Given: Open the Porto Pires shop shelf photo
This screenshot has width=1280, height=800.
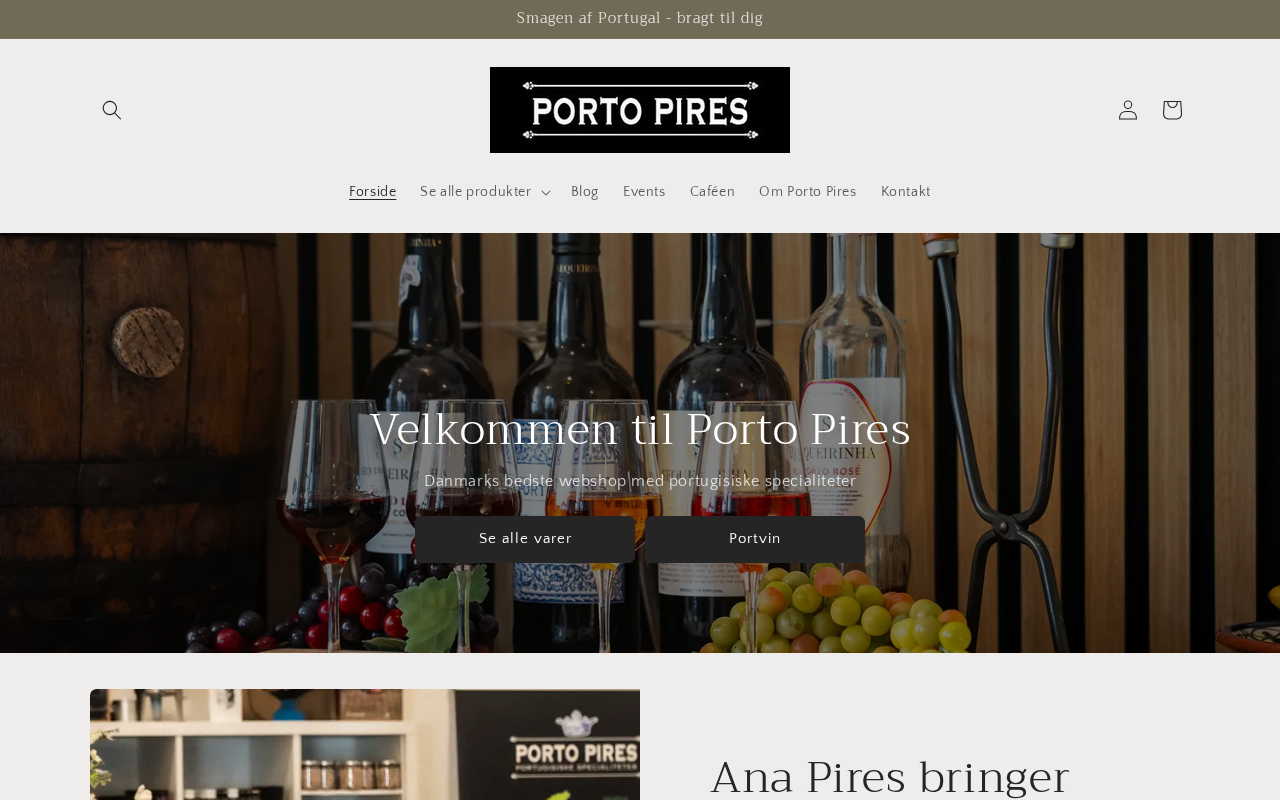Looking at the screenshot, I should (x=365, y=745).
